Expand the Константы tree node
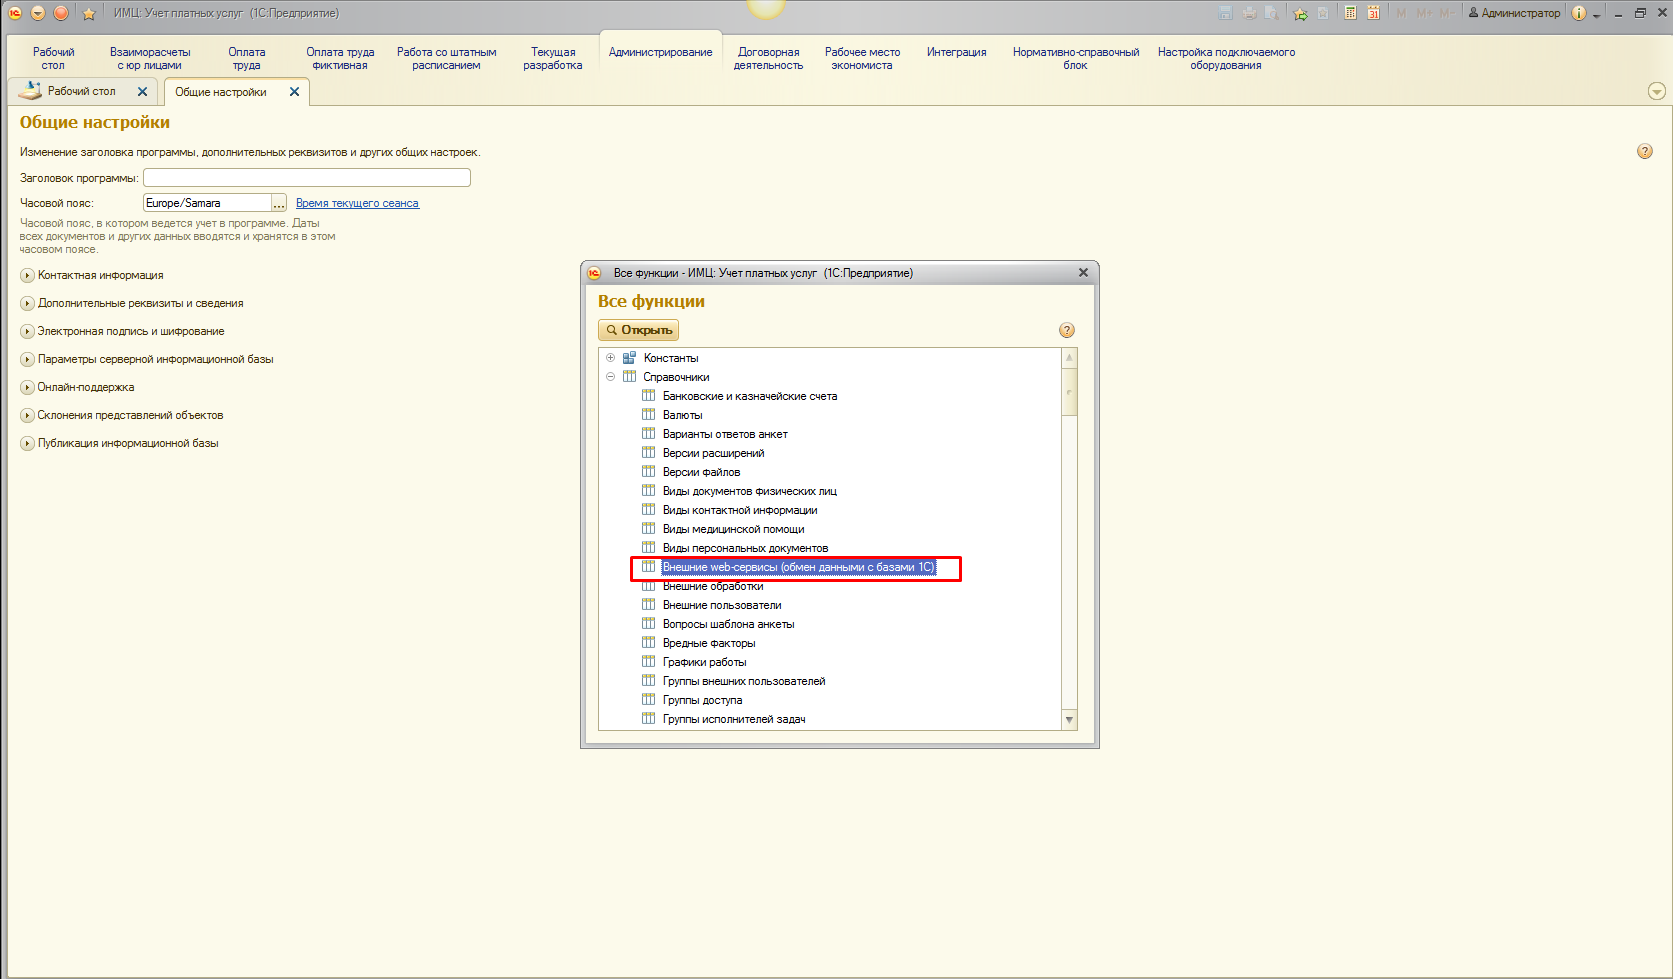 (610, 358)
